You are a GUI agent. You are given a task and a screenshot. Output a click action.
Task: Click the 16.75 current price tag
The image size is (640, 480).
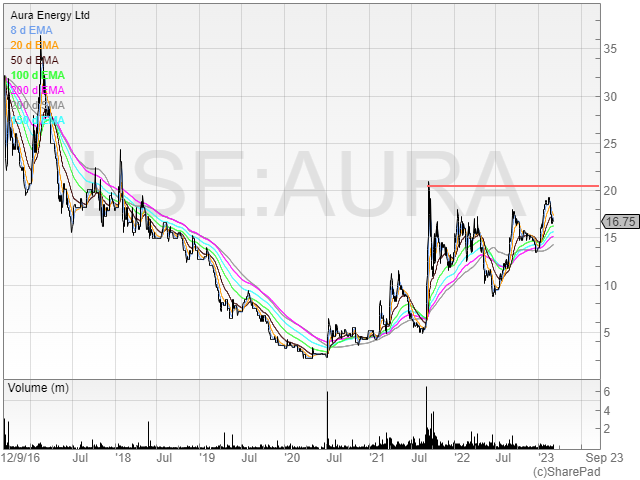click(620, 222)
